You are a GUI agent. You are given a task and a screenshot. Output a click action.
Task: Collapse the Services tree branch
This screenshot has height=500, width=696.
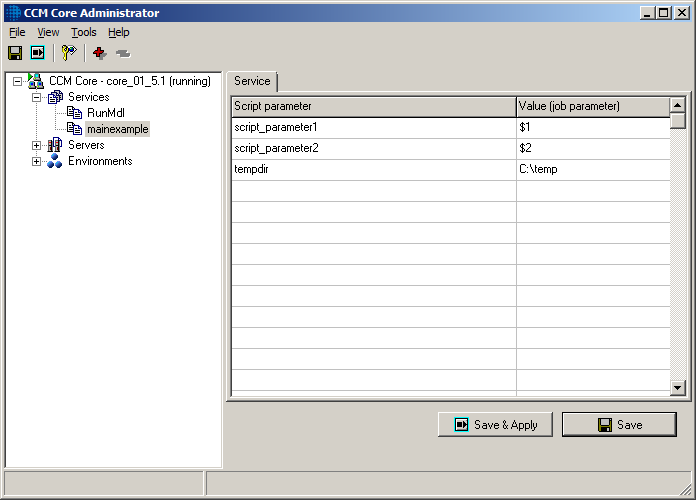click(x=36, y=97)
